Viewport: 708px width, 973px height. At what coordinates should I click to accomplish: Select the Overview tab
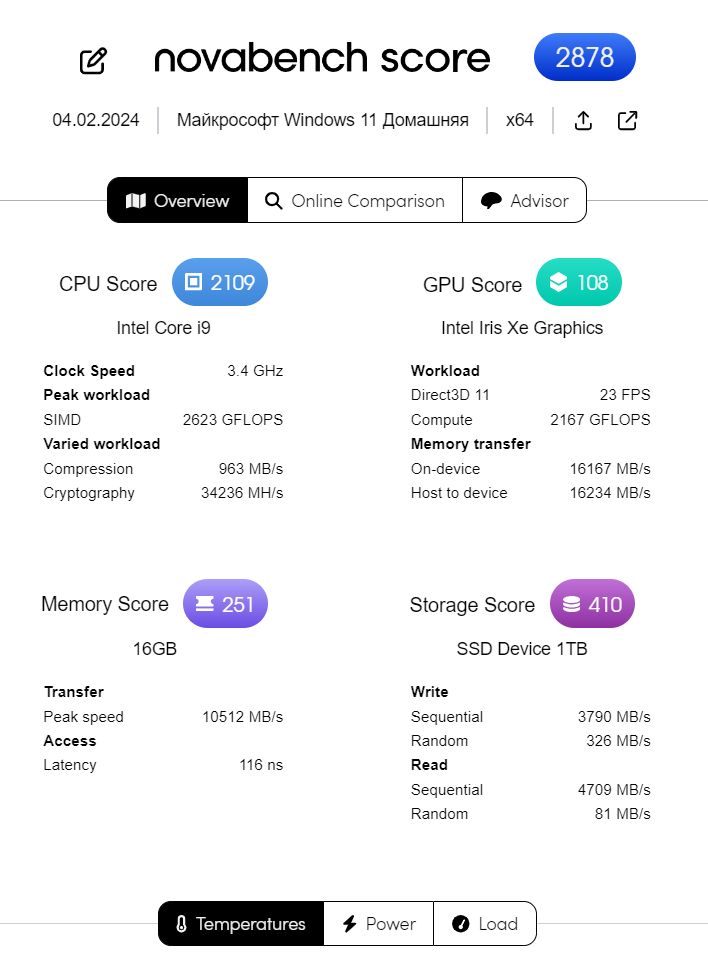point(177,200)
